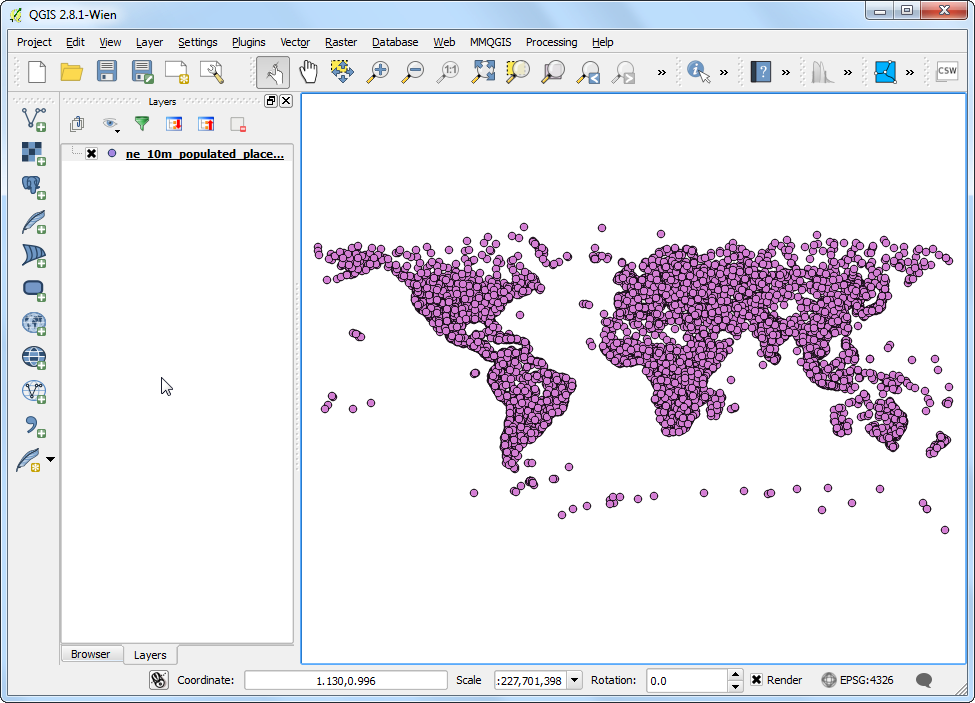Click the raster histogram stretch icon

[822, 72]
